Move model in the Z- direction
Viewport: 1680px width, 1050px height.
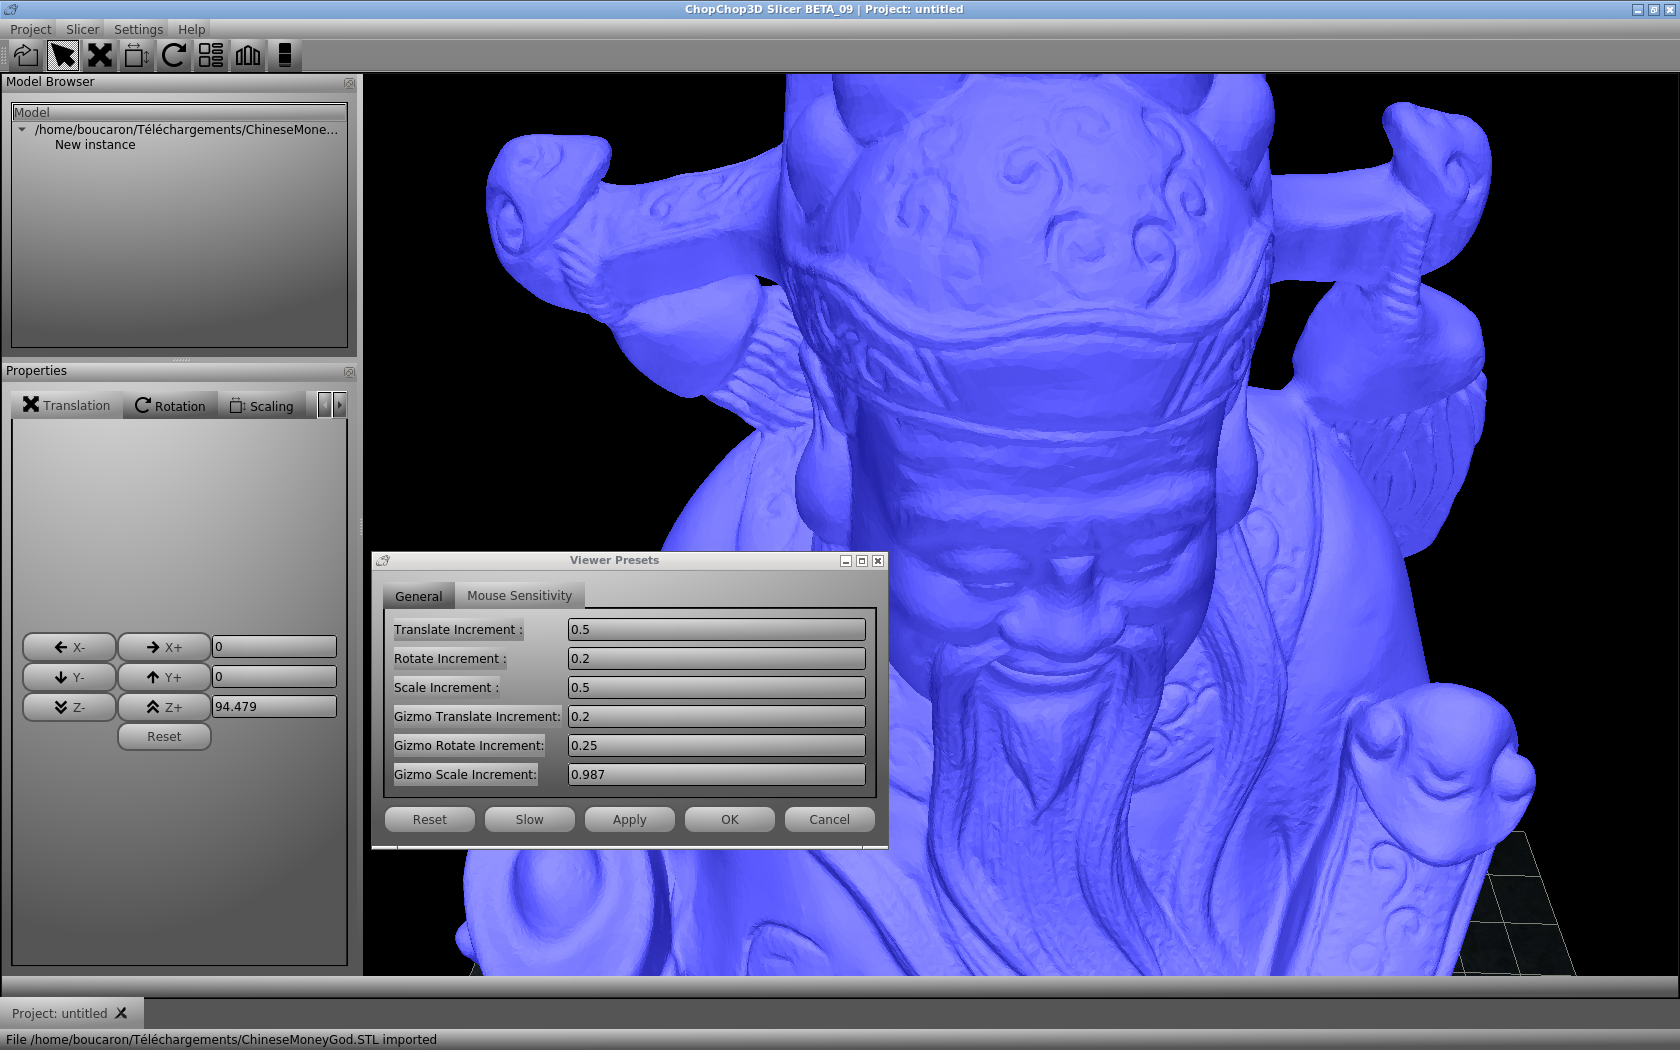coord(69,707)
